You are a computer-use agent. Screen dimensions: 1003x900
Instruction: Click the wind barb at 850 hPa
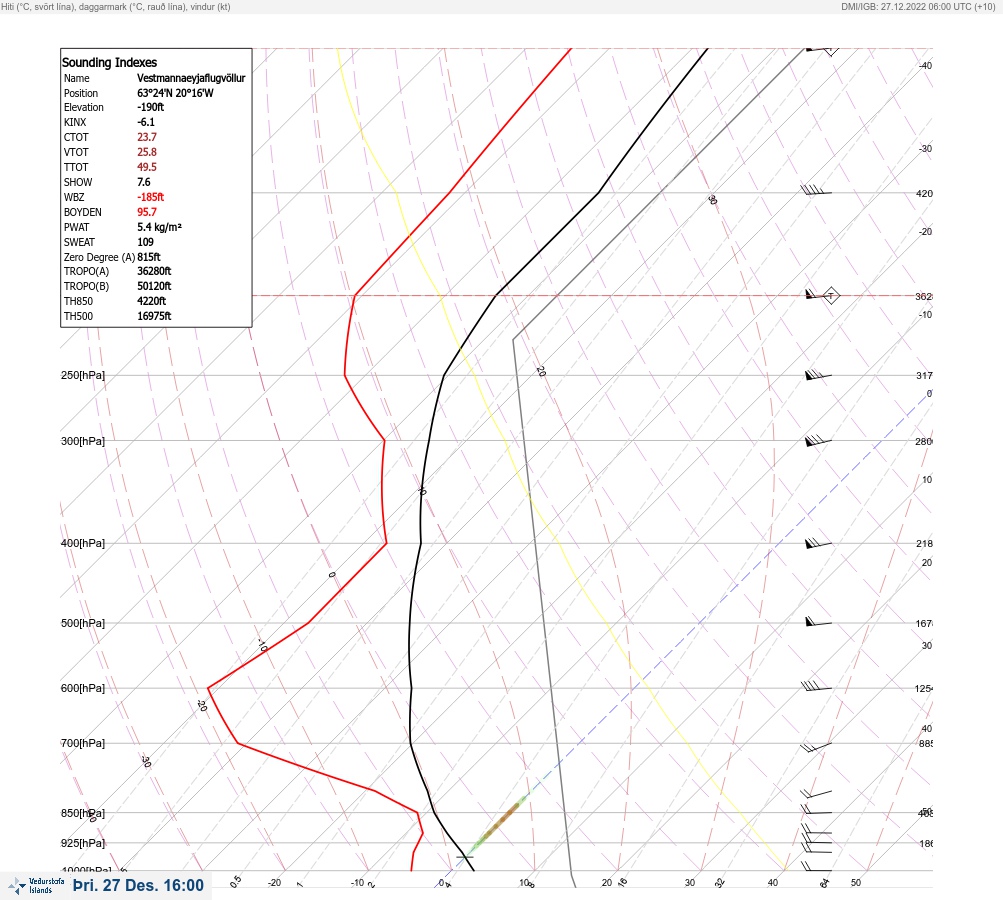(816, 810)
